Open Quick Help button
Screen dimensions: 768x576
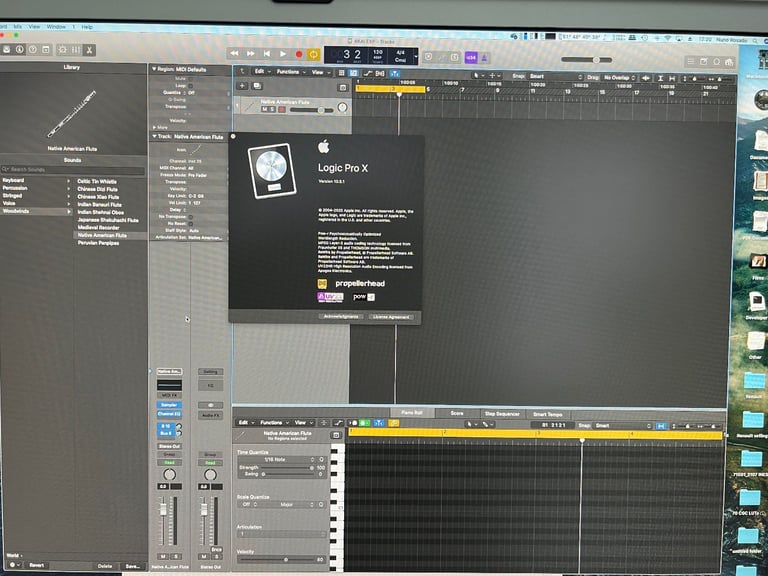(33, 49)
